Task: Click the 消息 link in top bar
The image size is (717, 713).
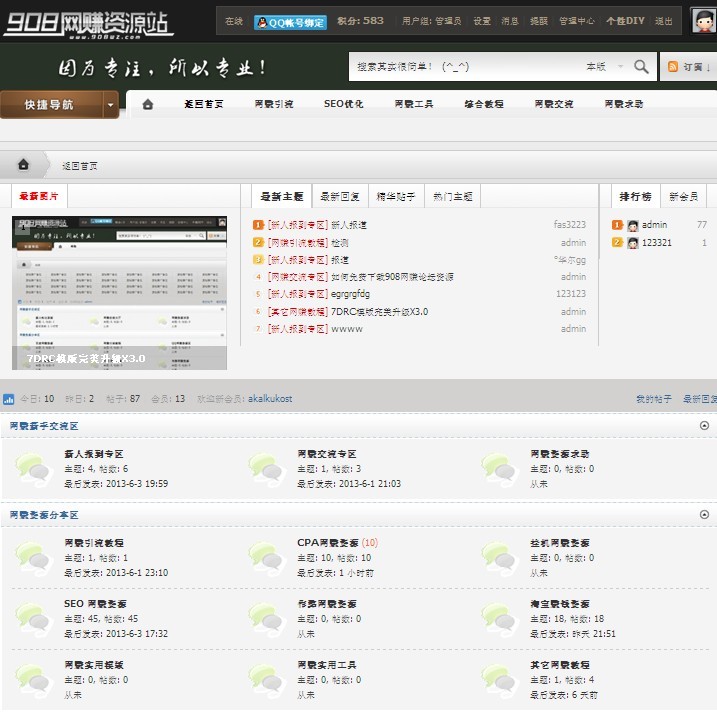Action: click(x=510, y=21)
